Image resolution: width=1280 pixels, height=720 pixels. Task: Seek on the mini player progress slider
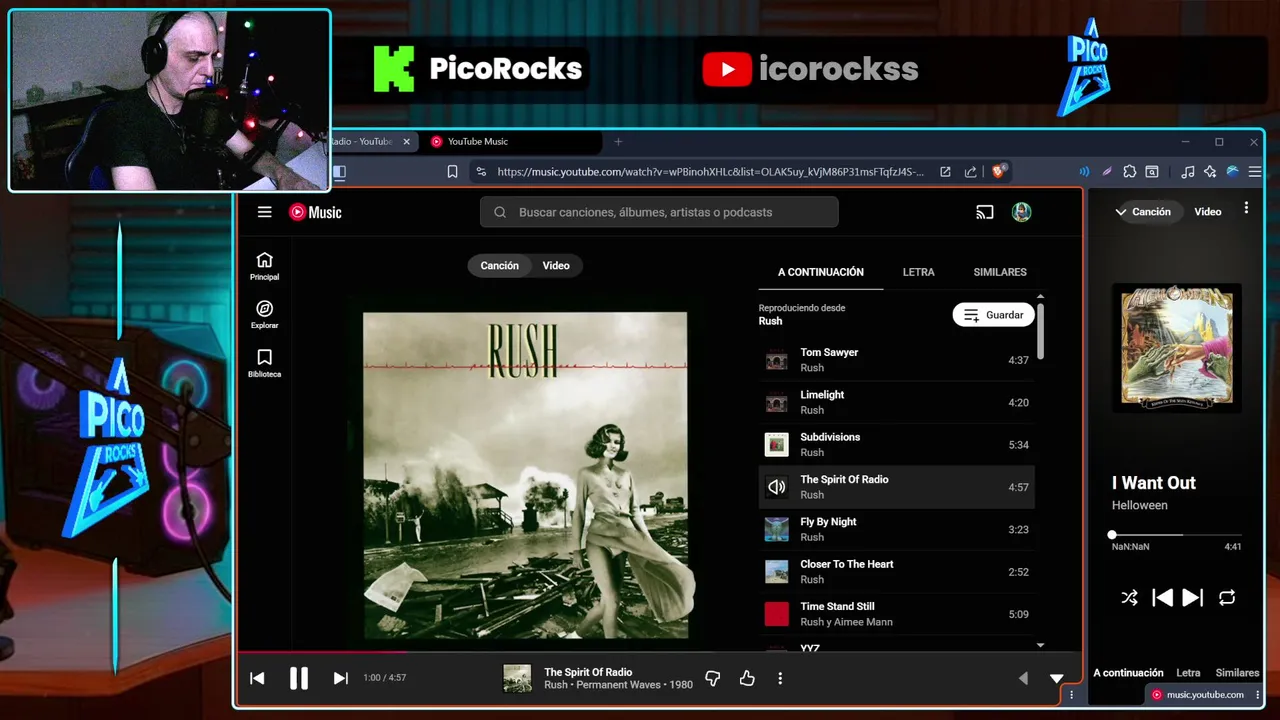click(x=1176, y=535)
